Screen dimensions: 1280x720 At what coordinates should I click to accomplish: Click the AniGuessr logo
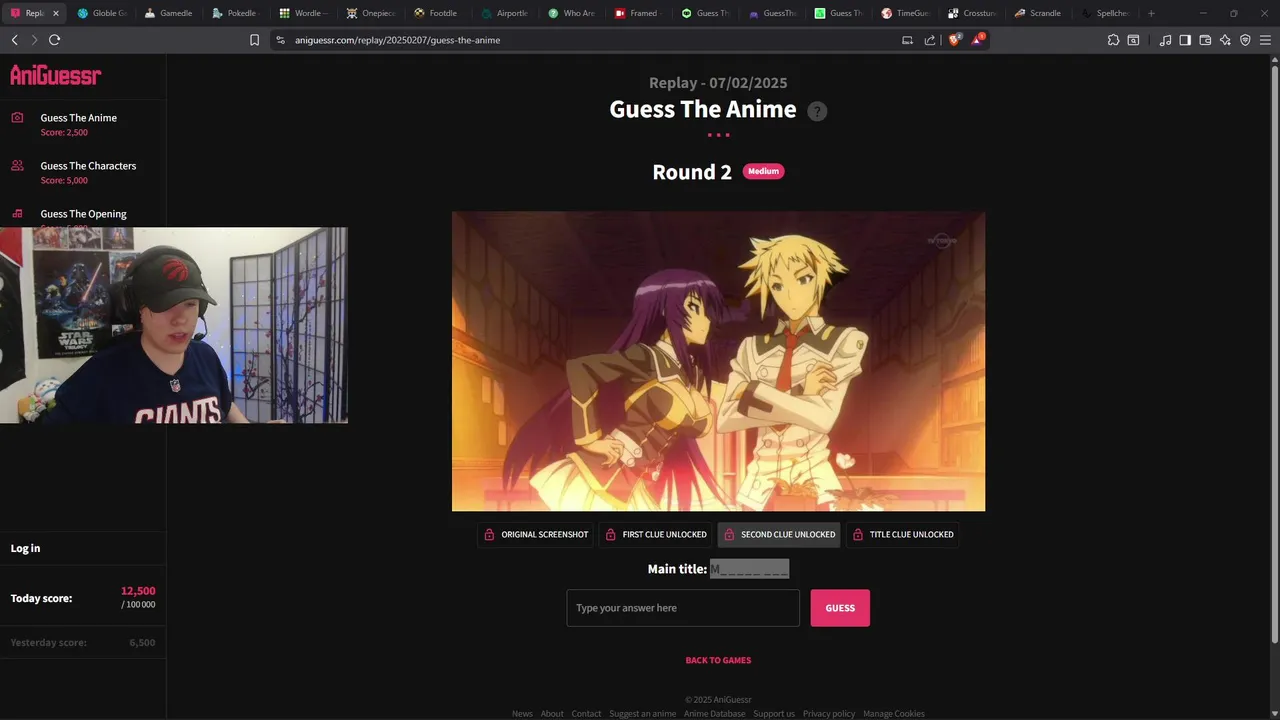[56, 75]
